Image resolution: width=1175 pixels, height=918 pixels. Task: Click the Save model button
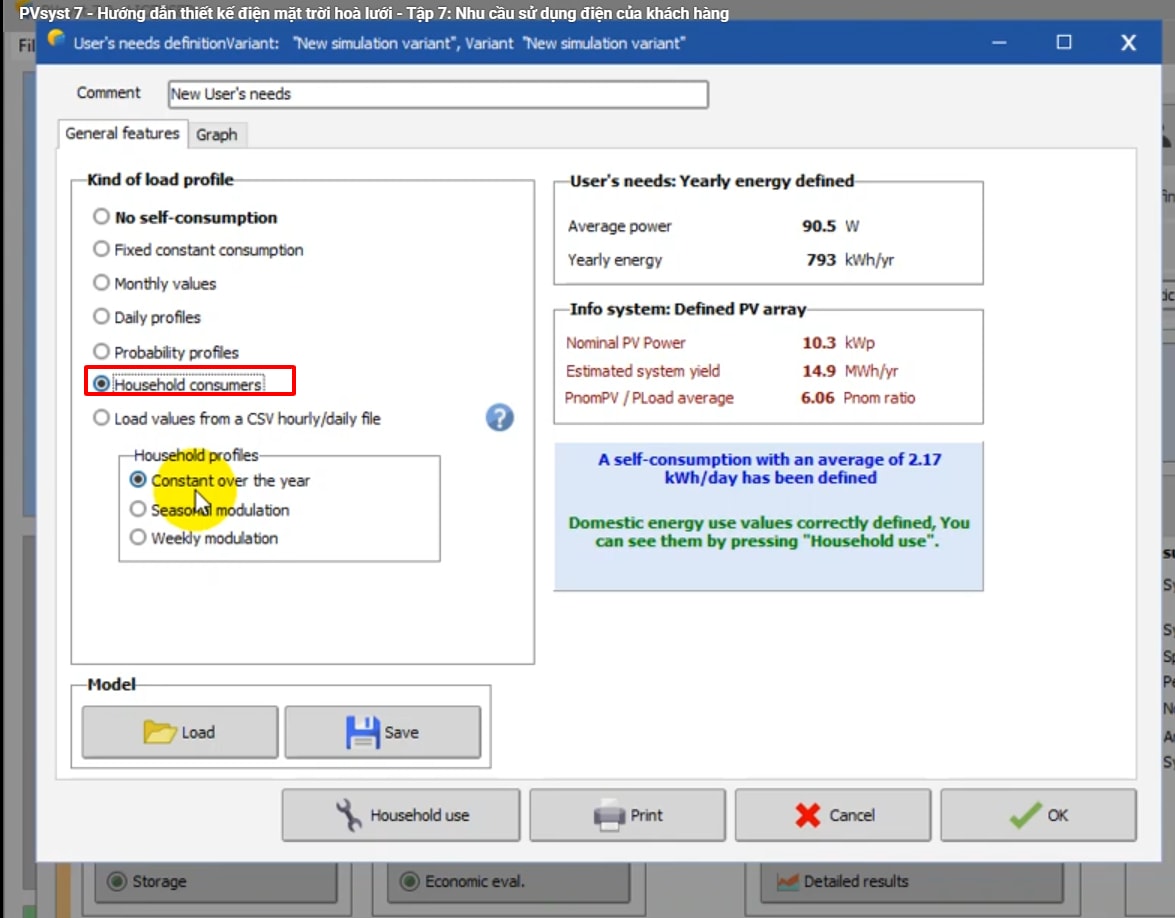(x=382, y=732)
